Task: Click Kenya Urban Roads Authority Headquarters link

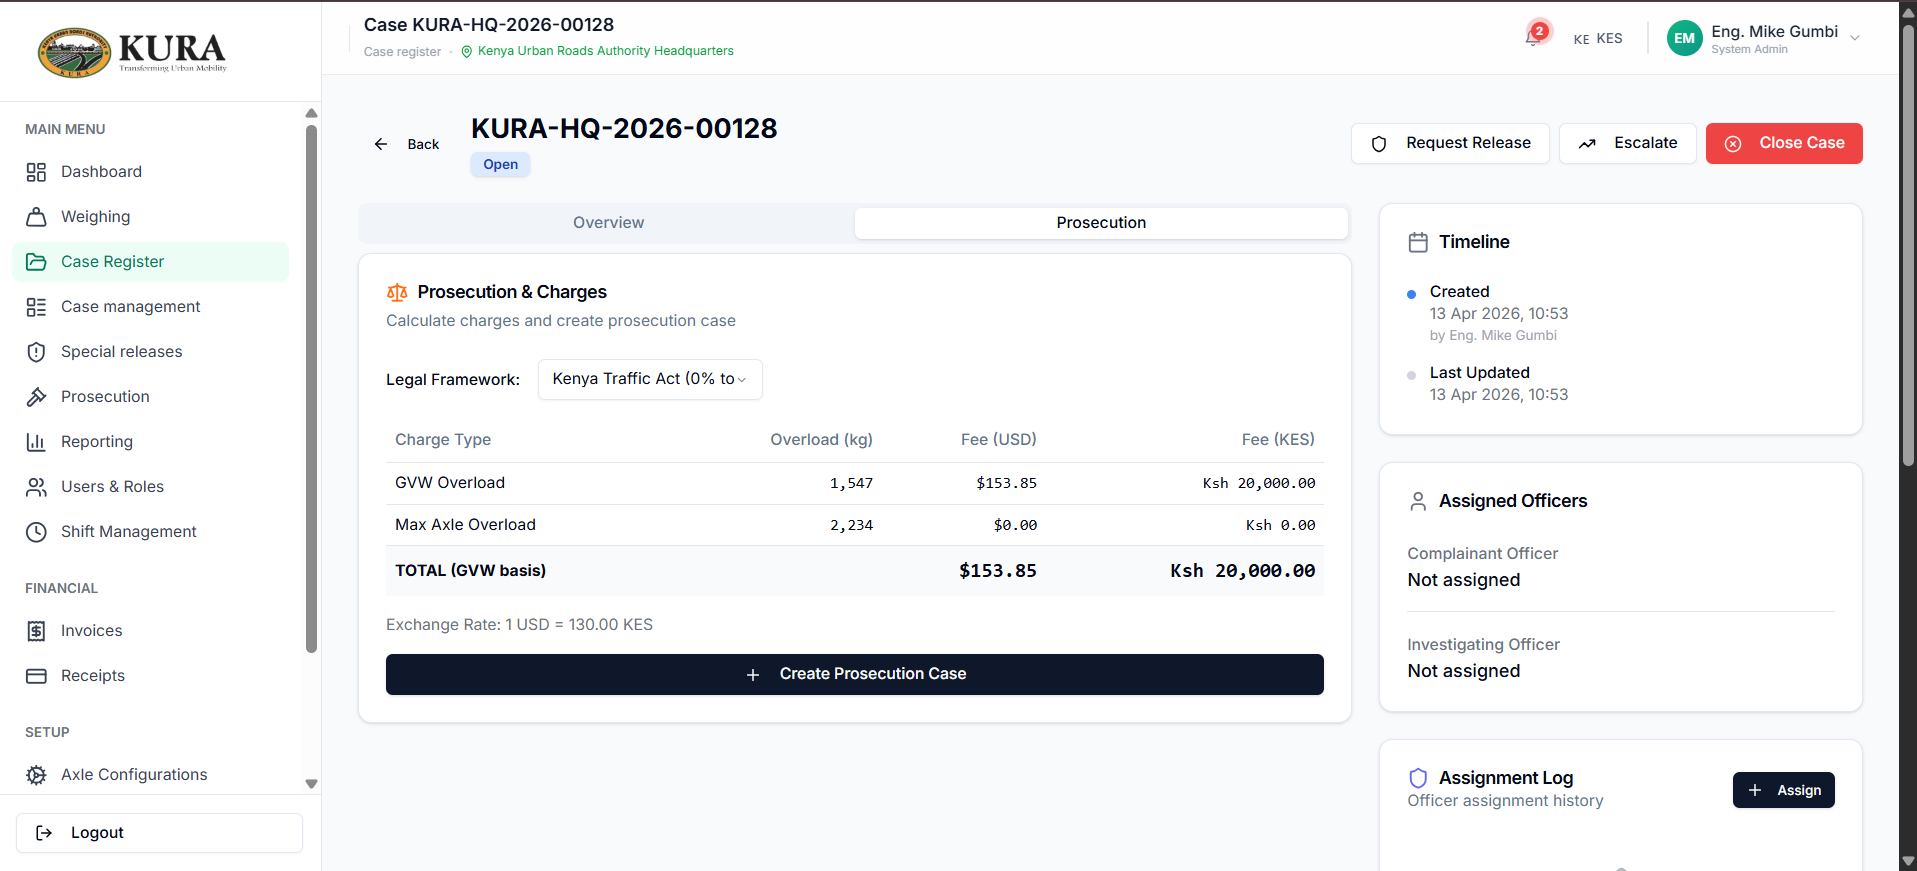Action: [x=606, y=51]
